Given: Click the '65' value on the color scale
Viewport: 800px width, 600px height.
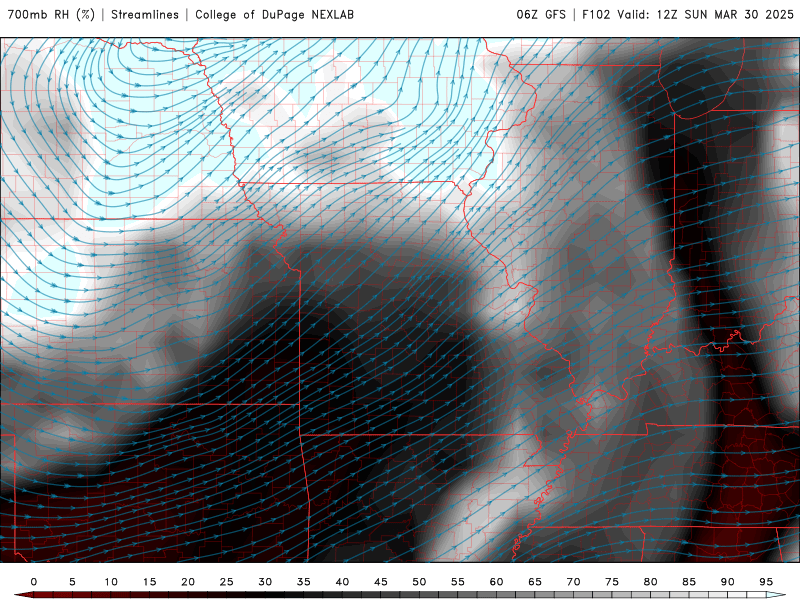Looking at the screenshot, I should 535,582.
